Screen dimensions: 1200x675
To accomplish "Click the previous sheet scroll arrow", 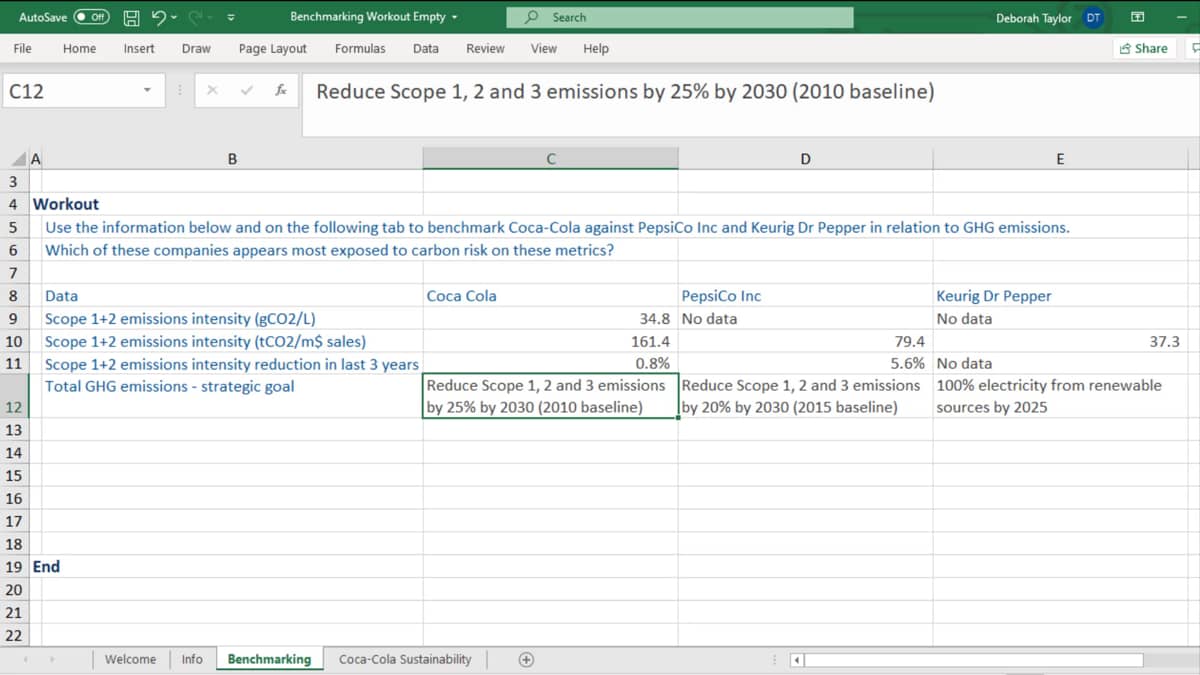I will pos(27,659).
